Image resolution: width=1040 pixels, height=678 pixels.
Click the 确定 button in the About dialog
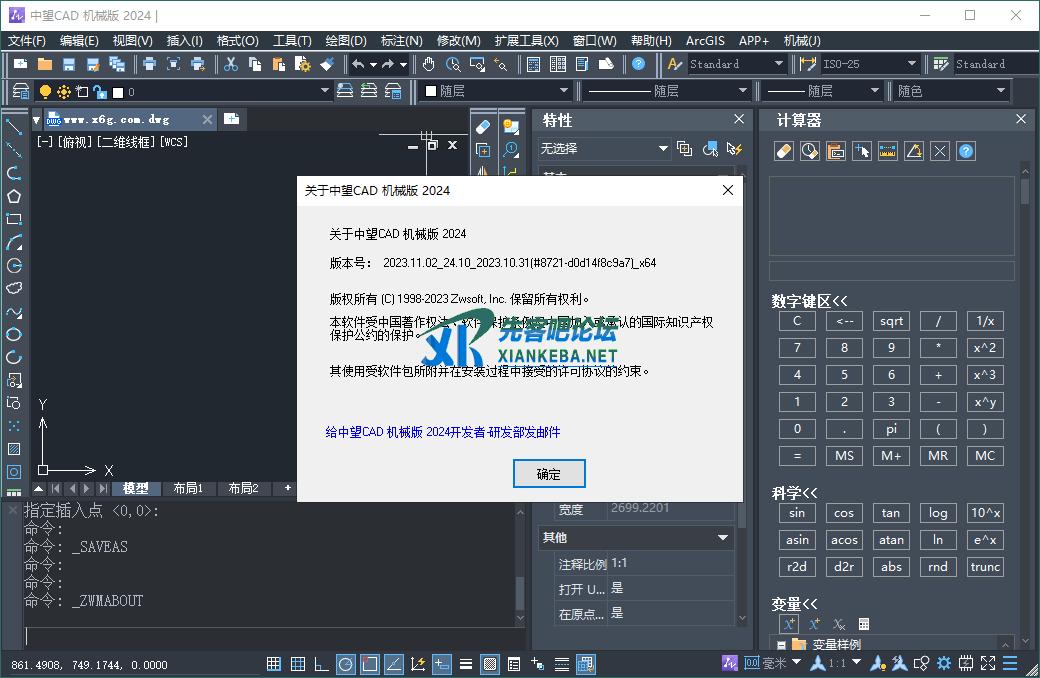549,474
